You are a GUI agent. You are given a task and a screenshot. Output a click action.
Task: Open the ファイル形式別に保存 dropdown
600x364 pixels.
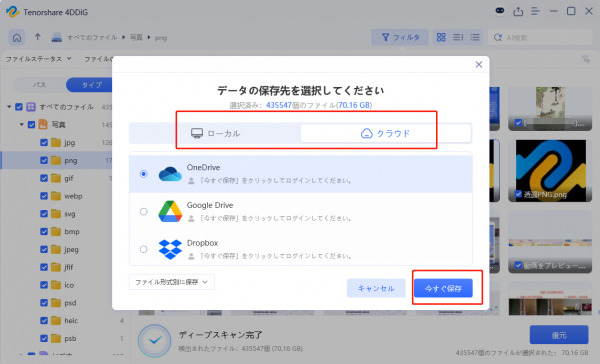(172, 282)
